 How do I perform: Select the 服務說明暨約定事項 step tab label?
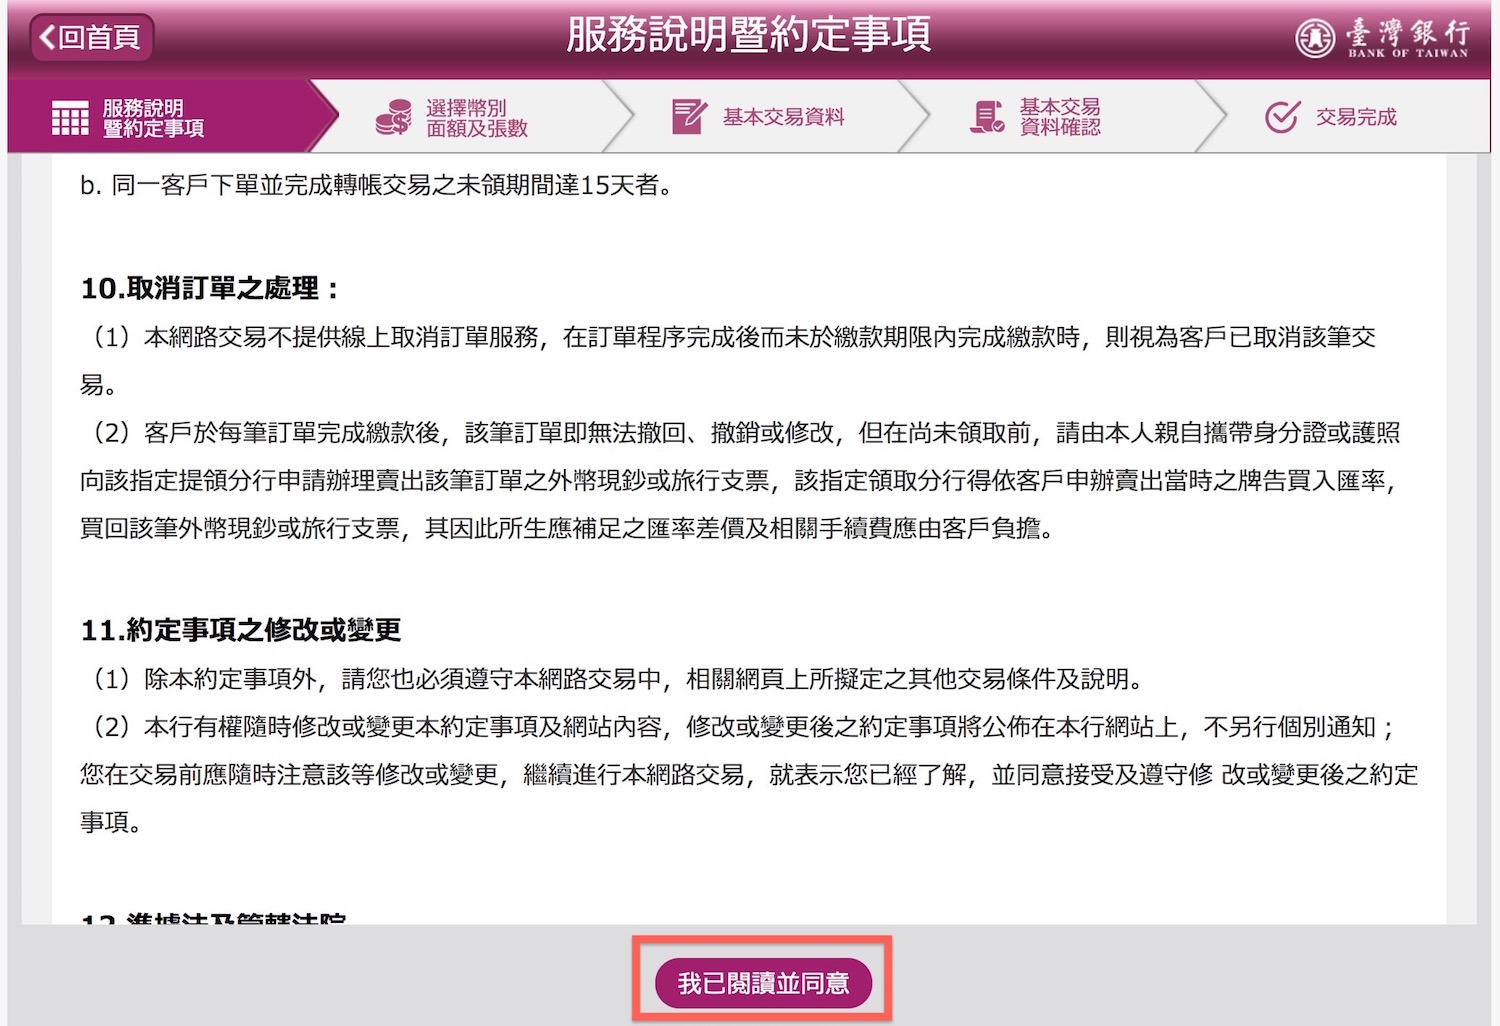pos(153,118)
